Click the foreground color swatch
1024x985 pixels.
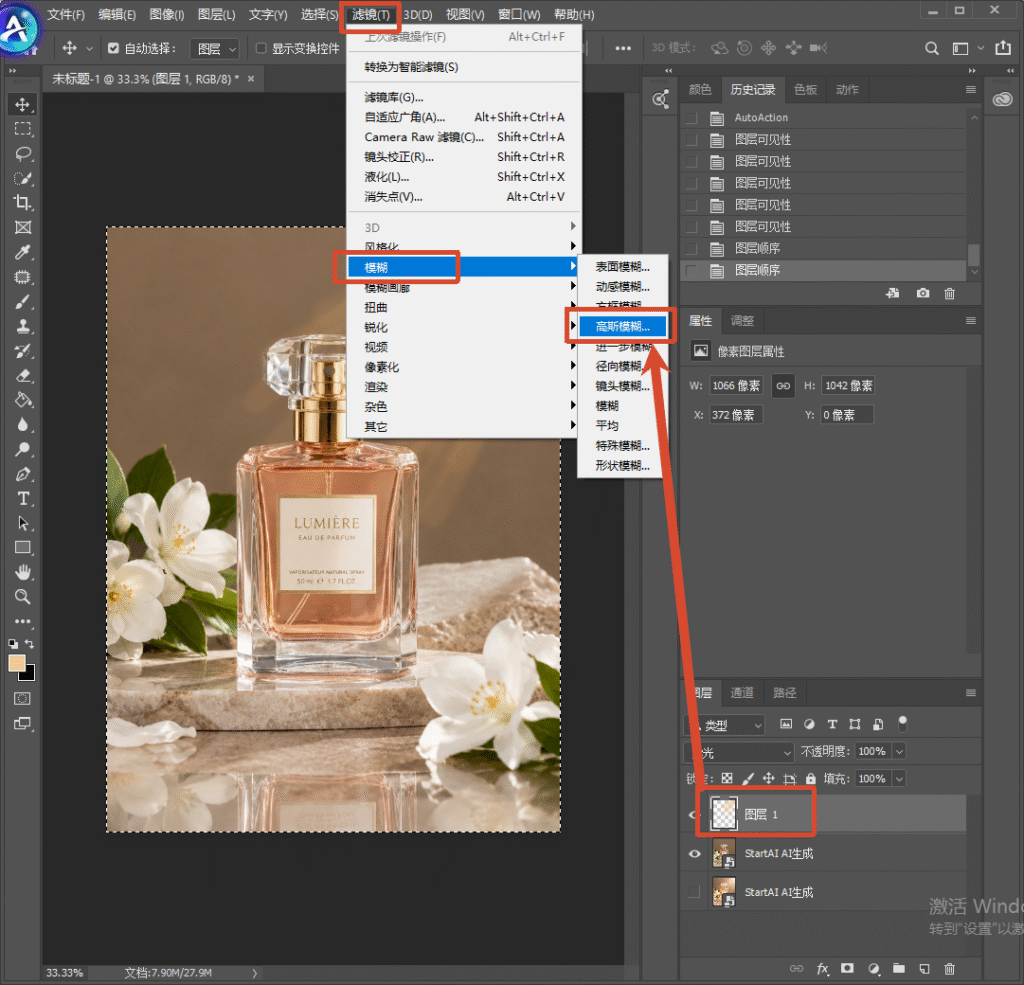coord(16,664)
